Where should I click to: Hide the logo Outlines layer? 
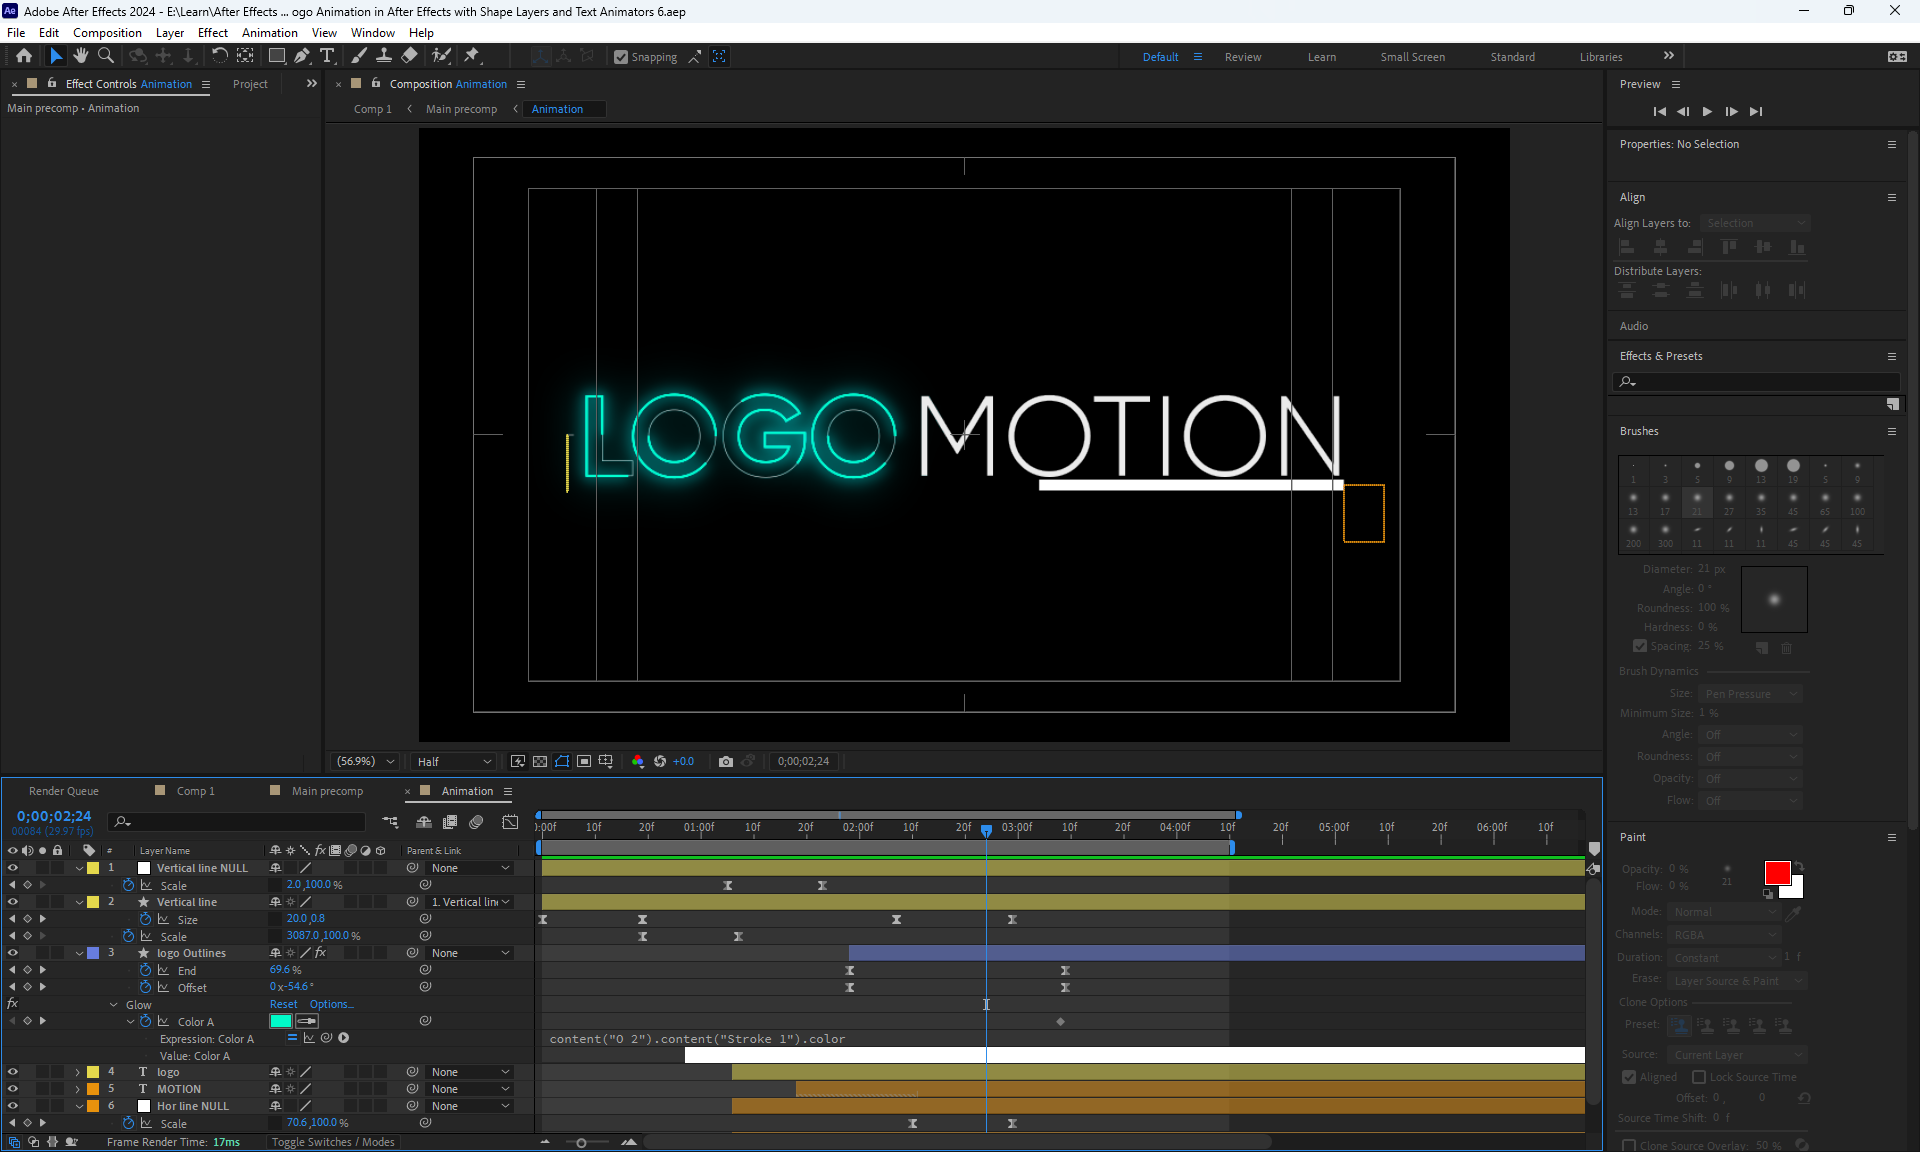click(13, 953)
